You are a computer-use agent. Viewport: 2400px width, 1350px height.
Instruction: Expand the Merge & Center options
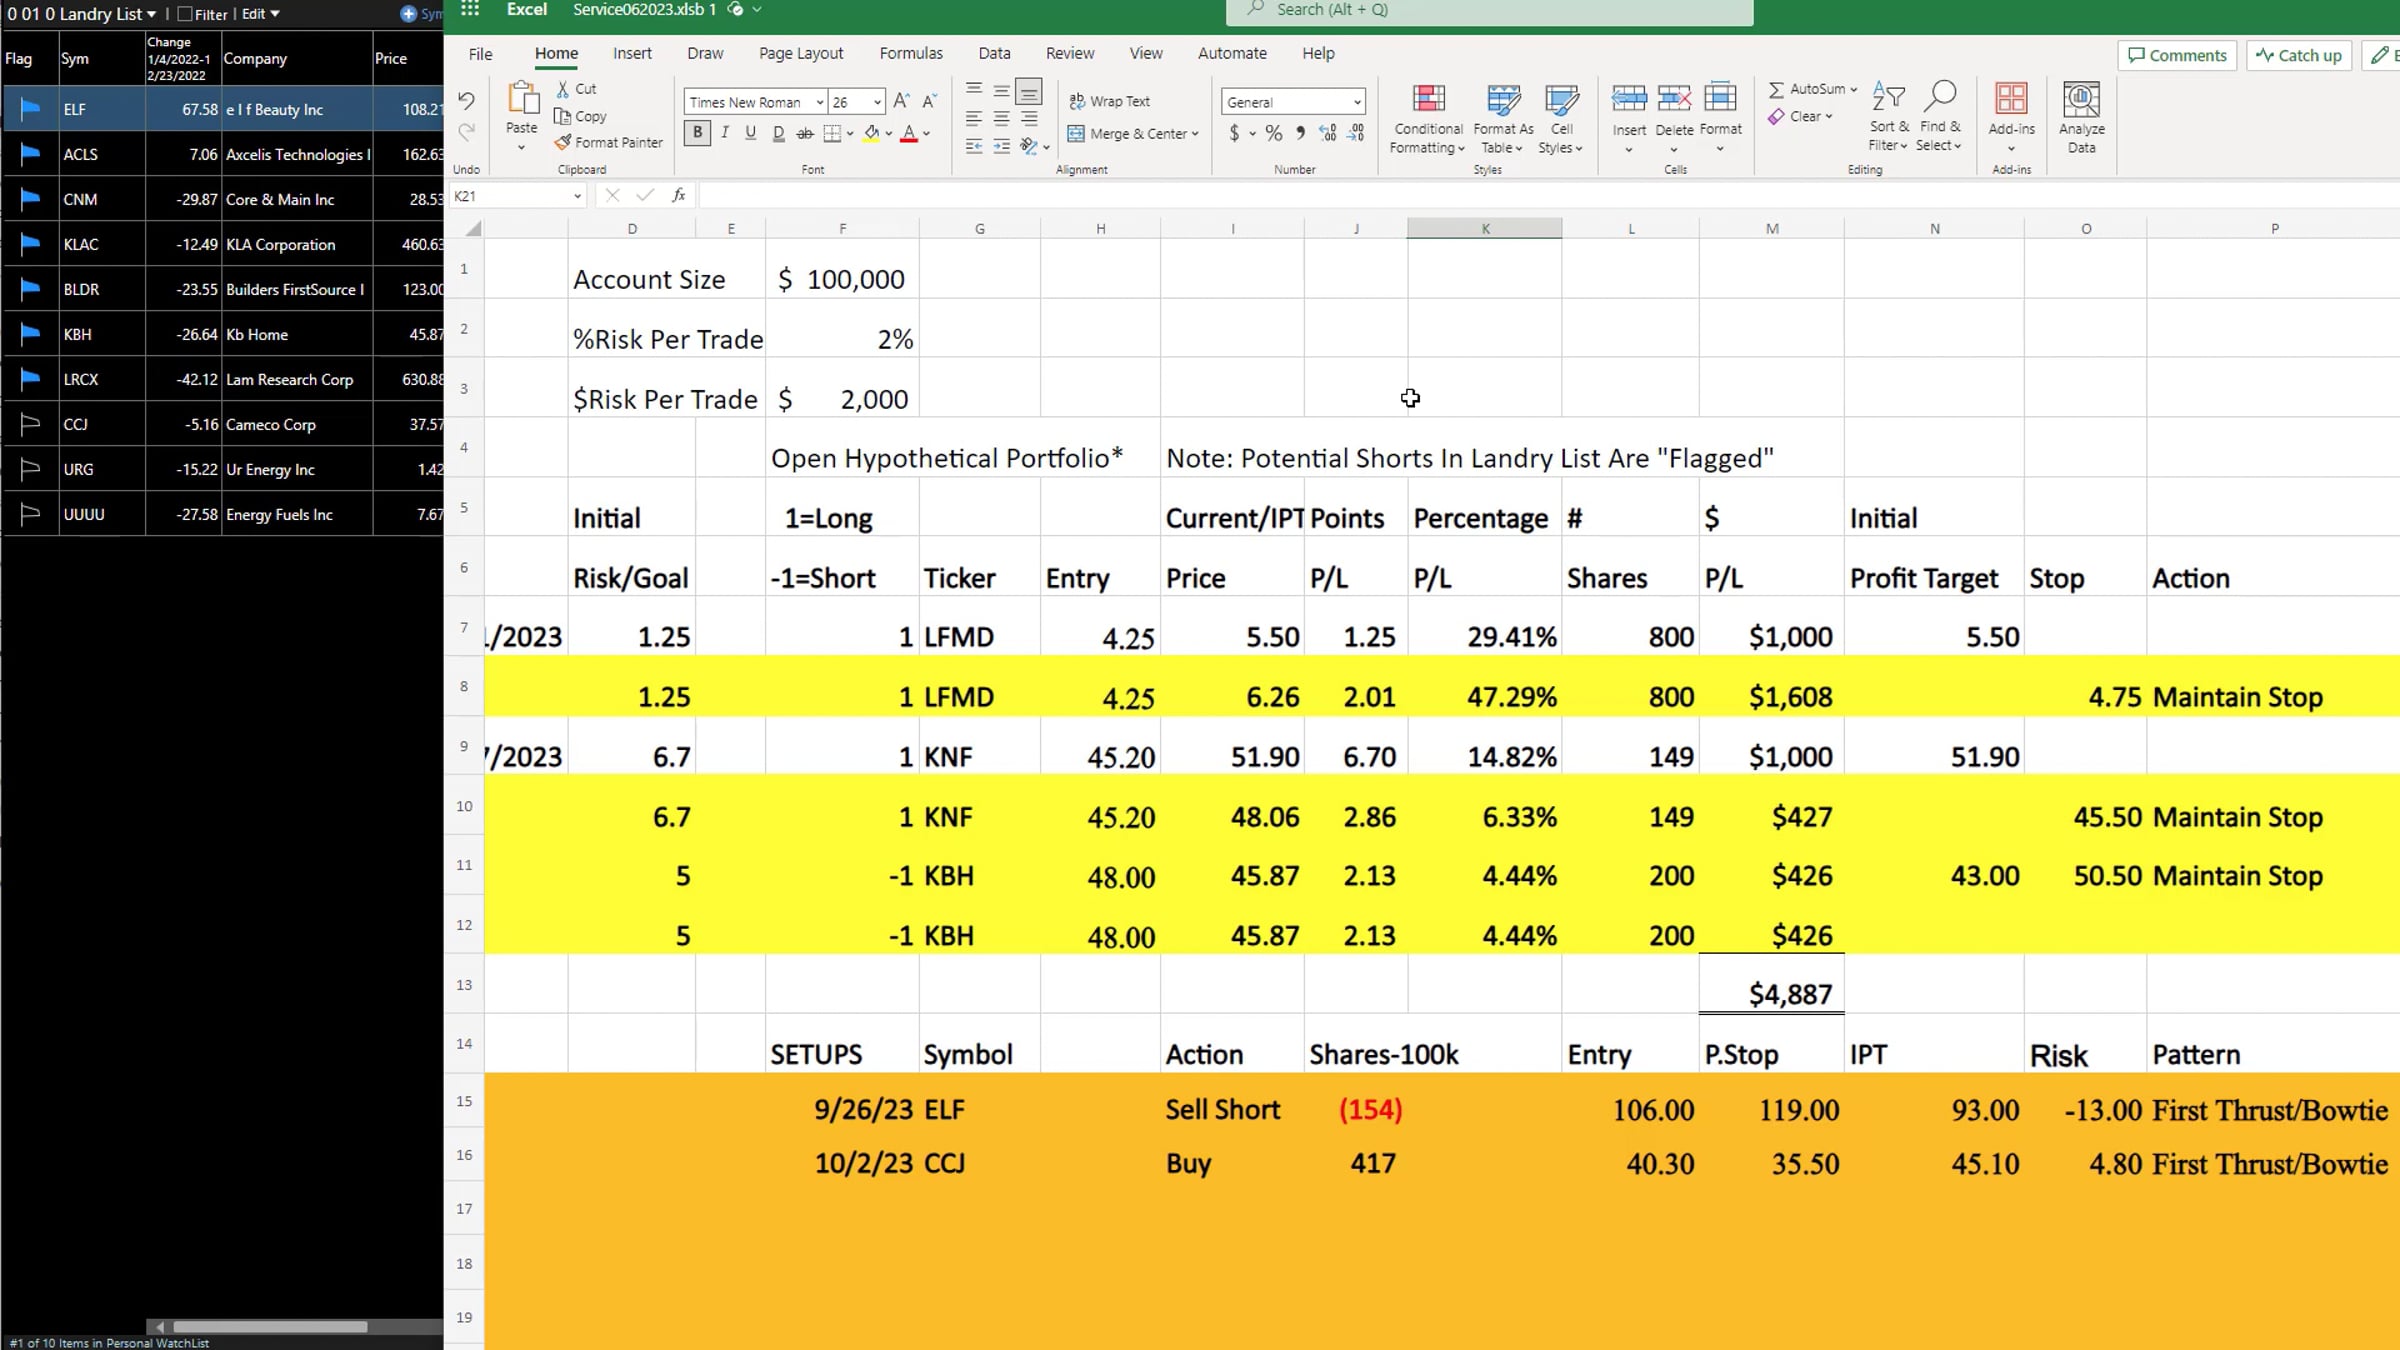point(1195,134)
